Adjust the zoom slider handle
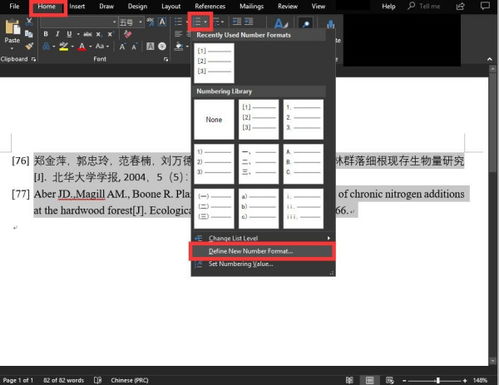Image resolution: width=499 pixels, height=385 pixels. [438, 380]
